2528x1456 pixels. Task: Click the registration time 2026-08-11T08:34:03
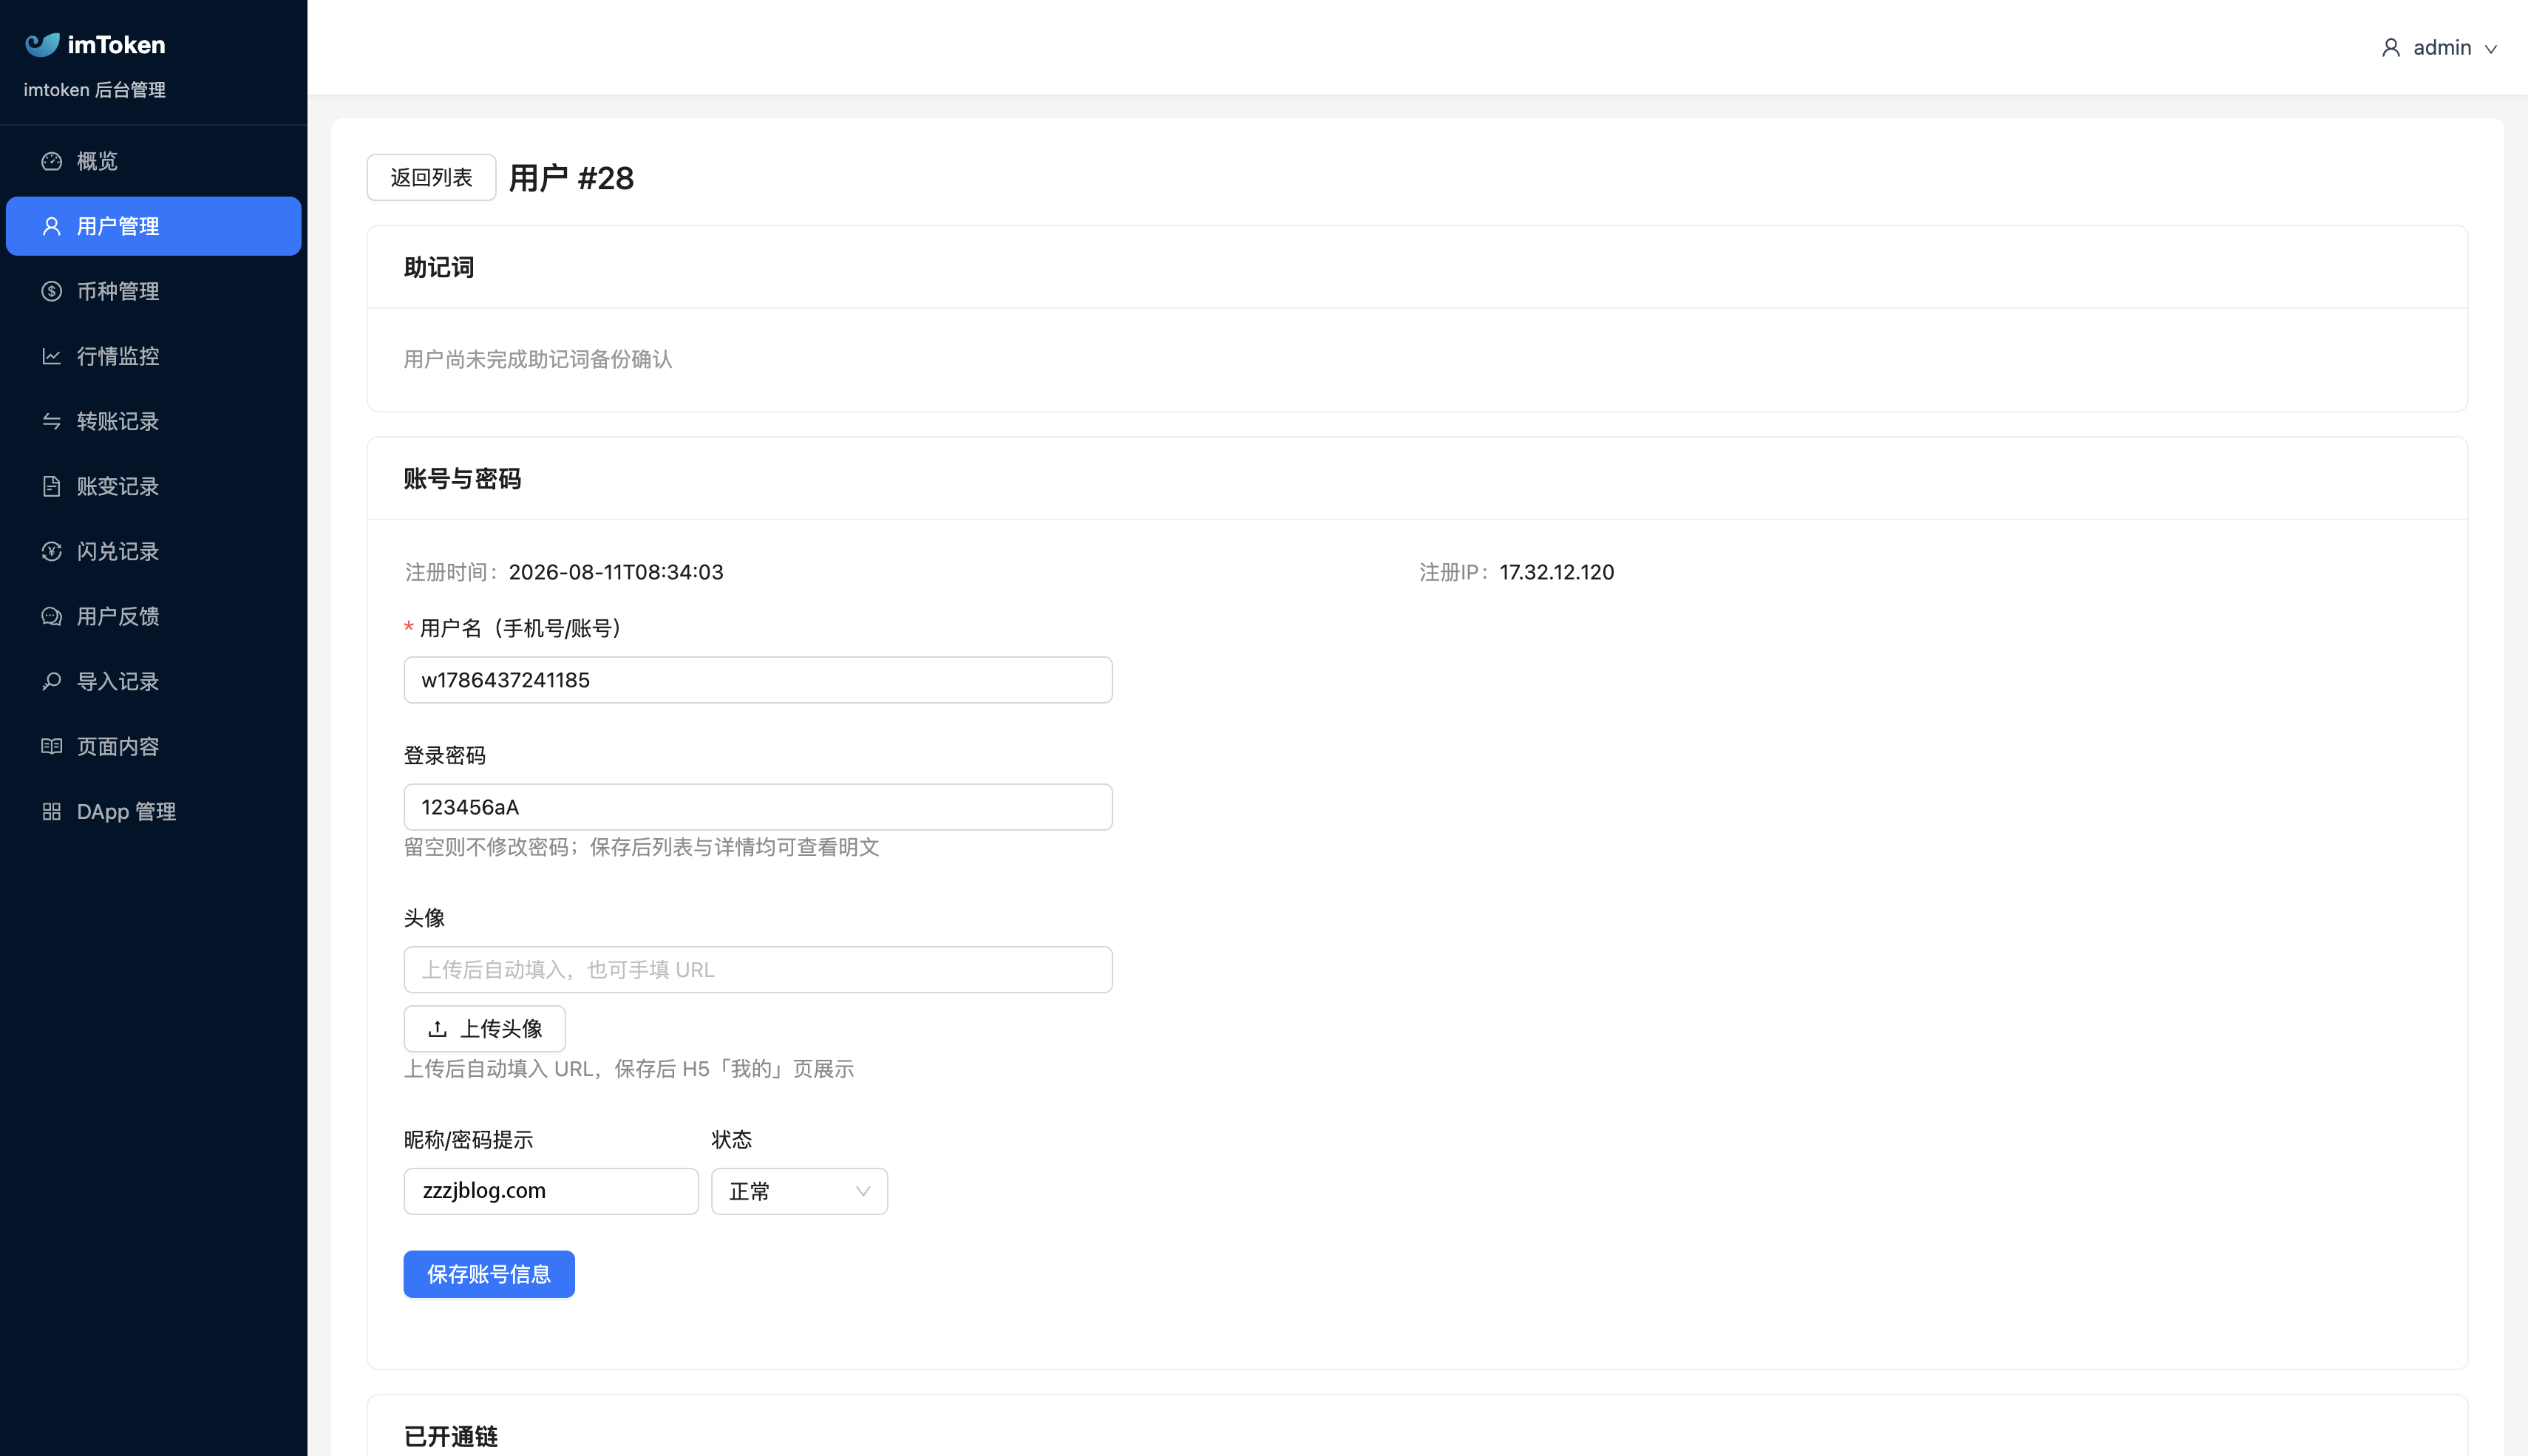616,572
